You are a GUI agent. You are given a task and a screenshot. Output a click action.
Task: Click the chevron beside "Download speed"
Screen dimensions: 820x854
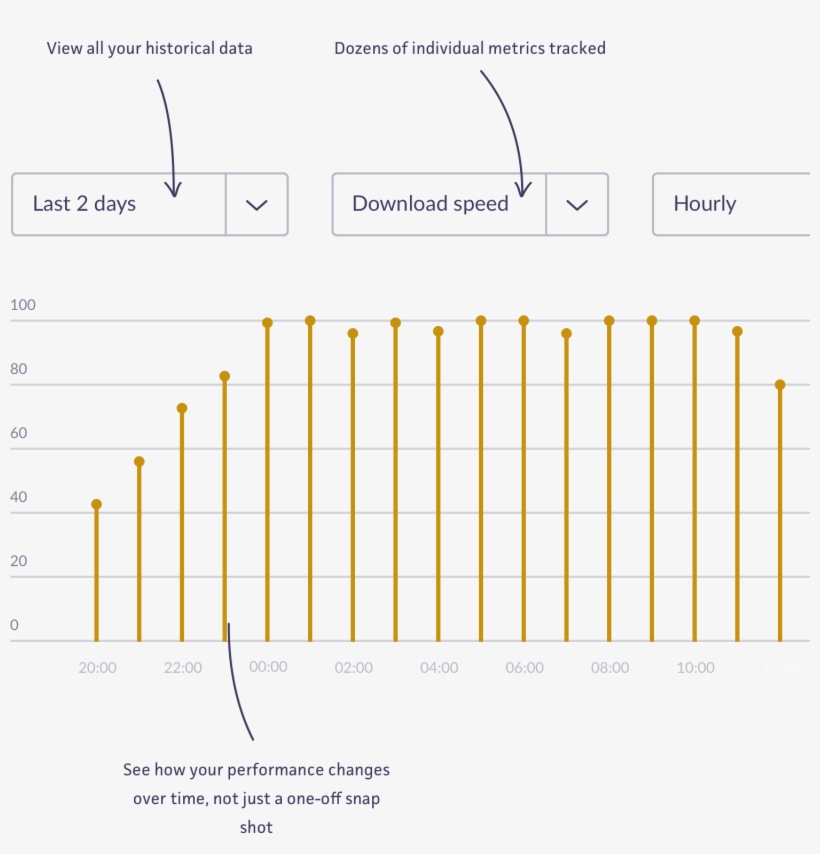click(577, 204)
